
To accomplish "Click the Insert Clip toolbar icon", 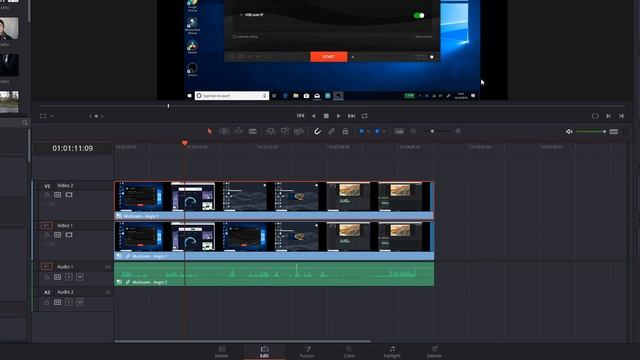I will click(270, 131).
